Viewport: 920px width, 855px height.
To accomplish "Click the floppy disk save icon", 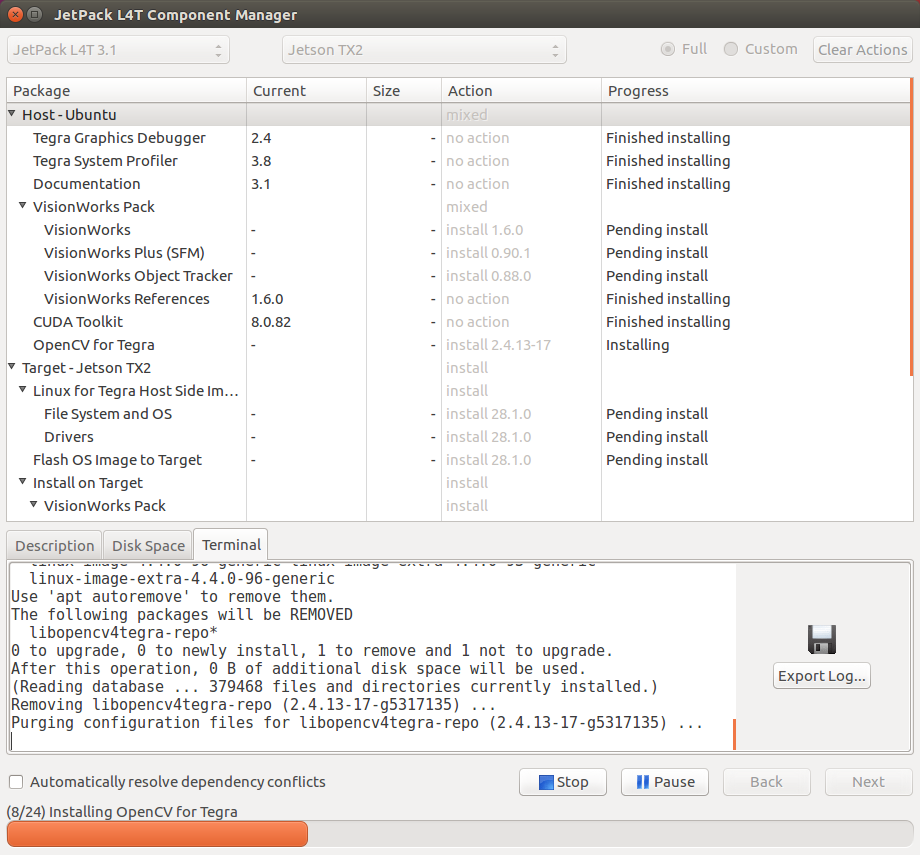I will coord(821,640).
